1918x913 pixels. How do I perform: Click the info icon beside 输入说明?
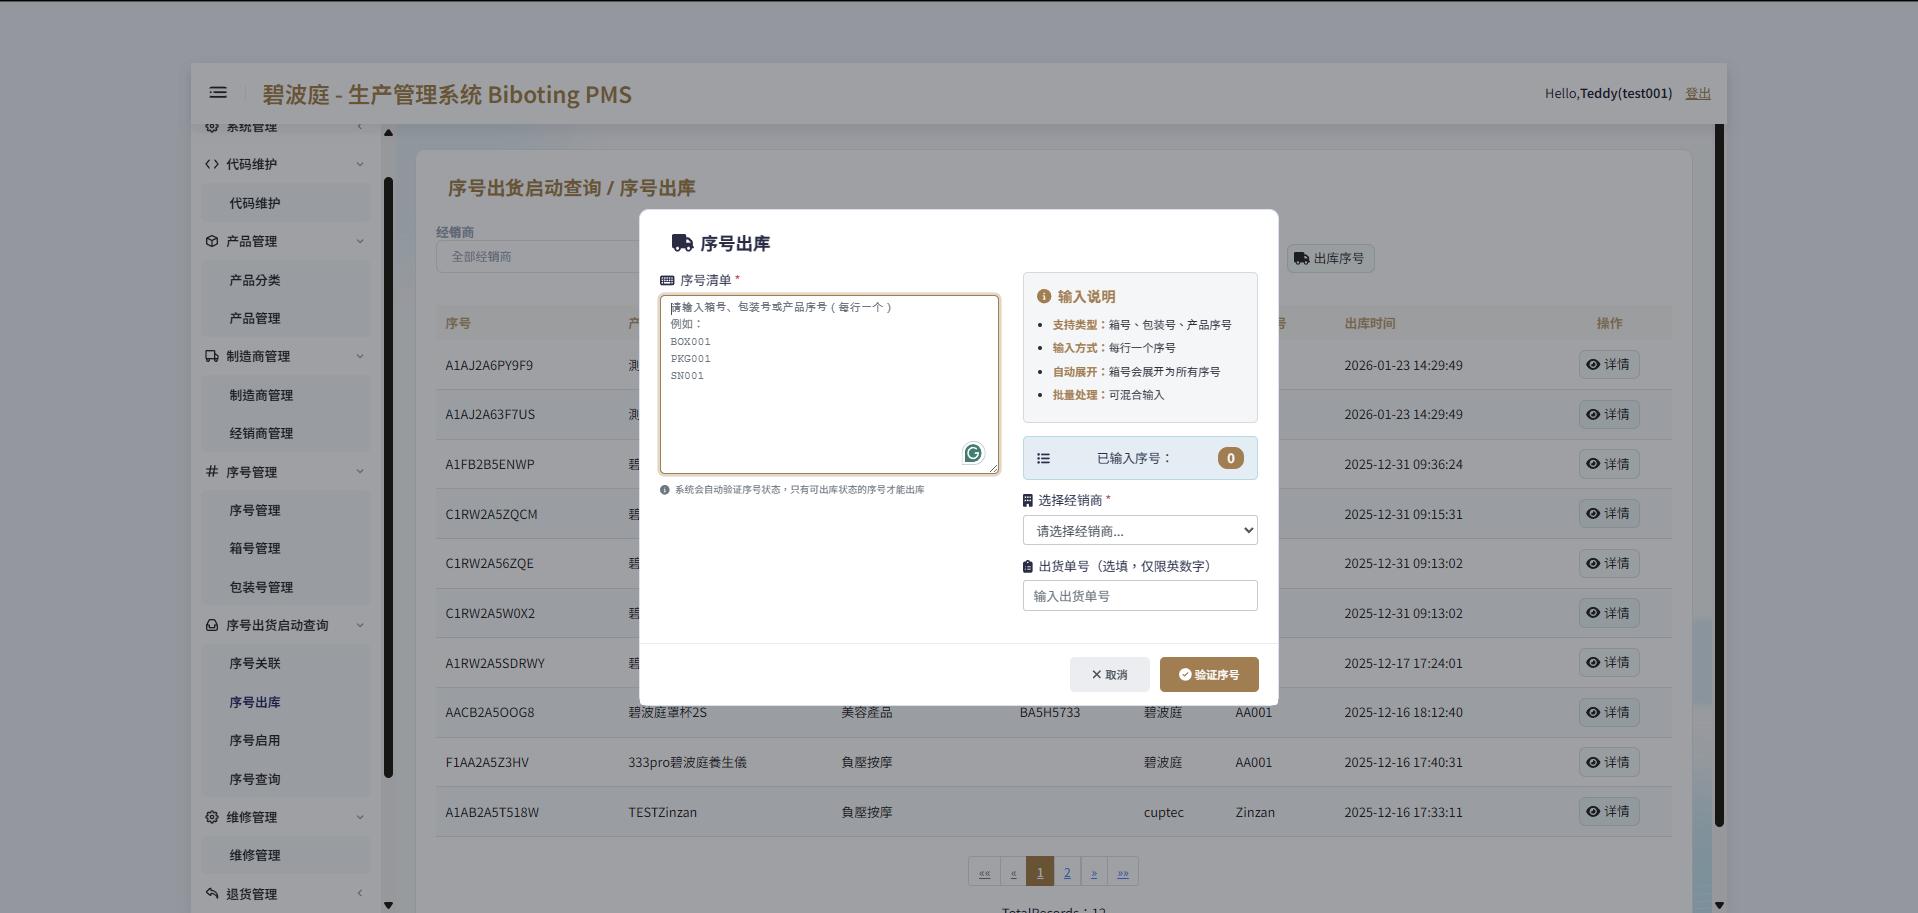coord(1044,297)
